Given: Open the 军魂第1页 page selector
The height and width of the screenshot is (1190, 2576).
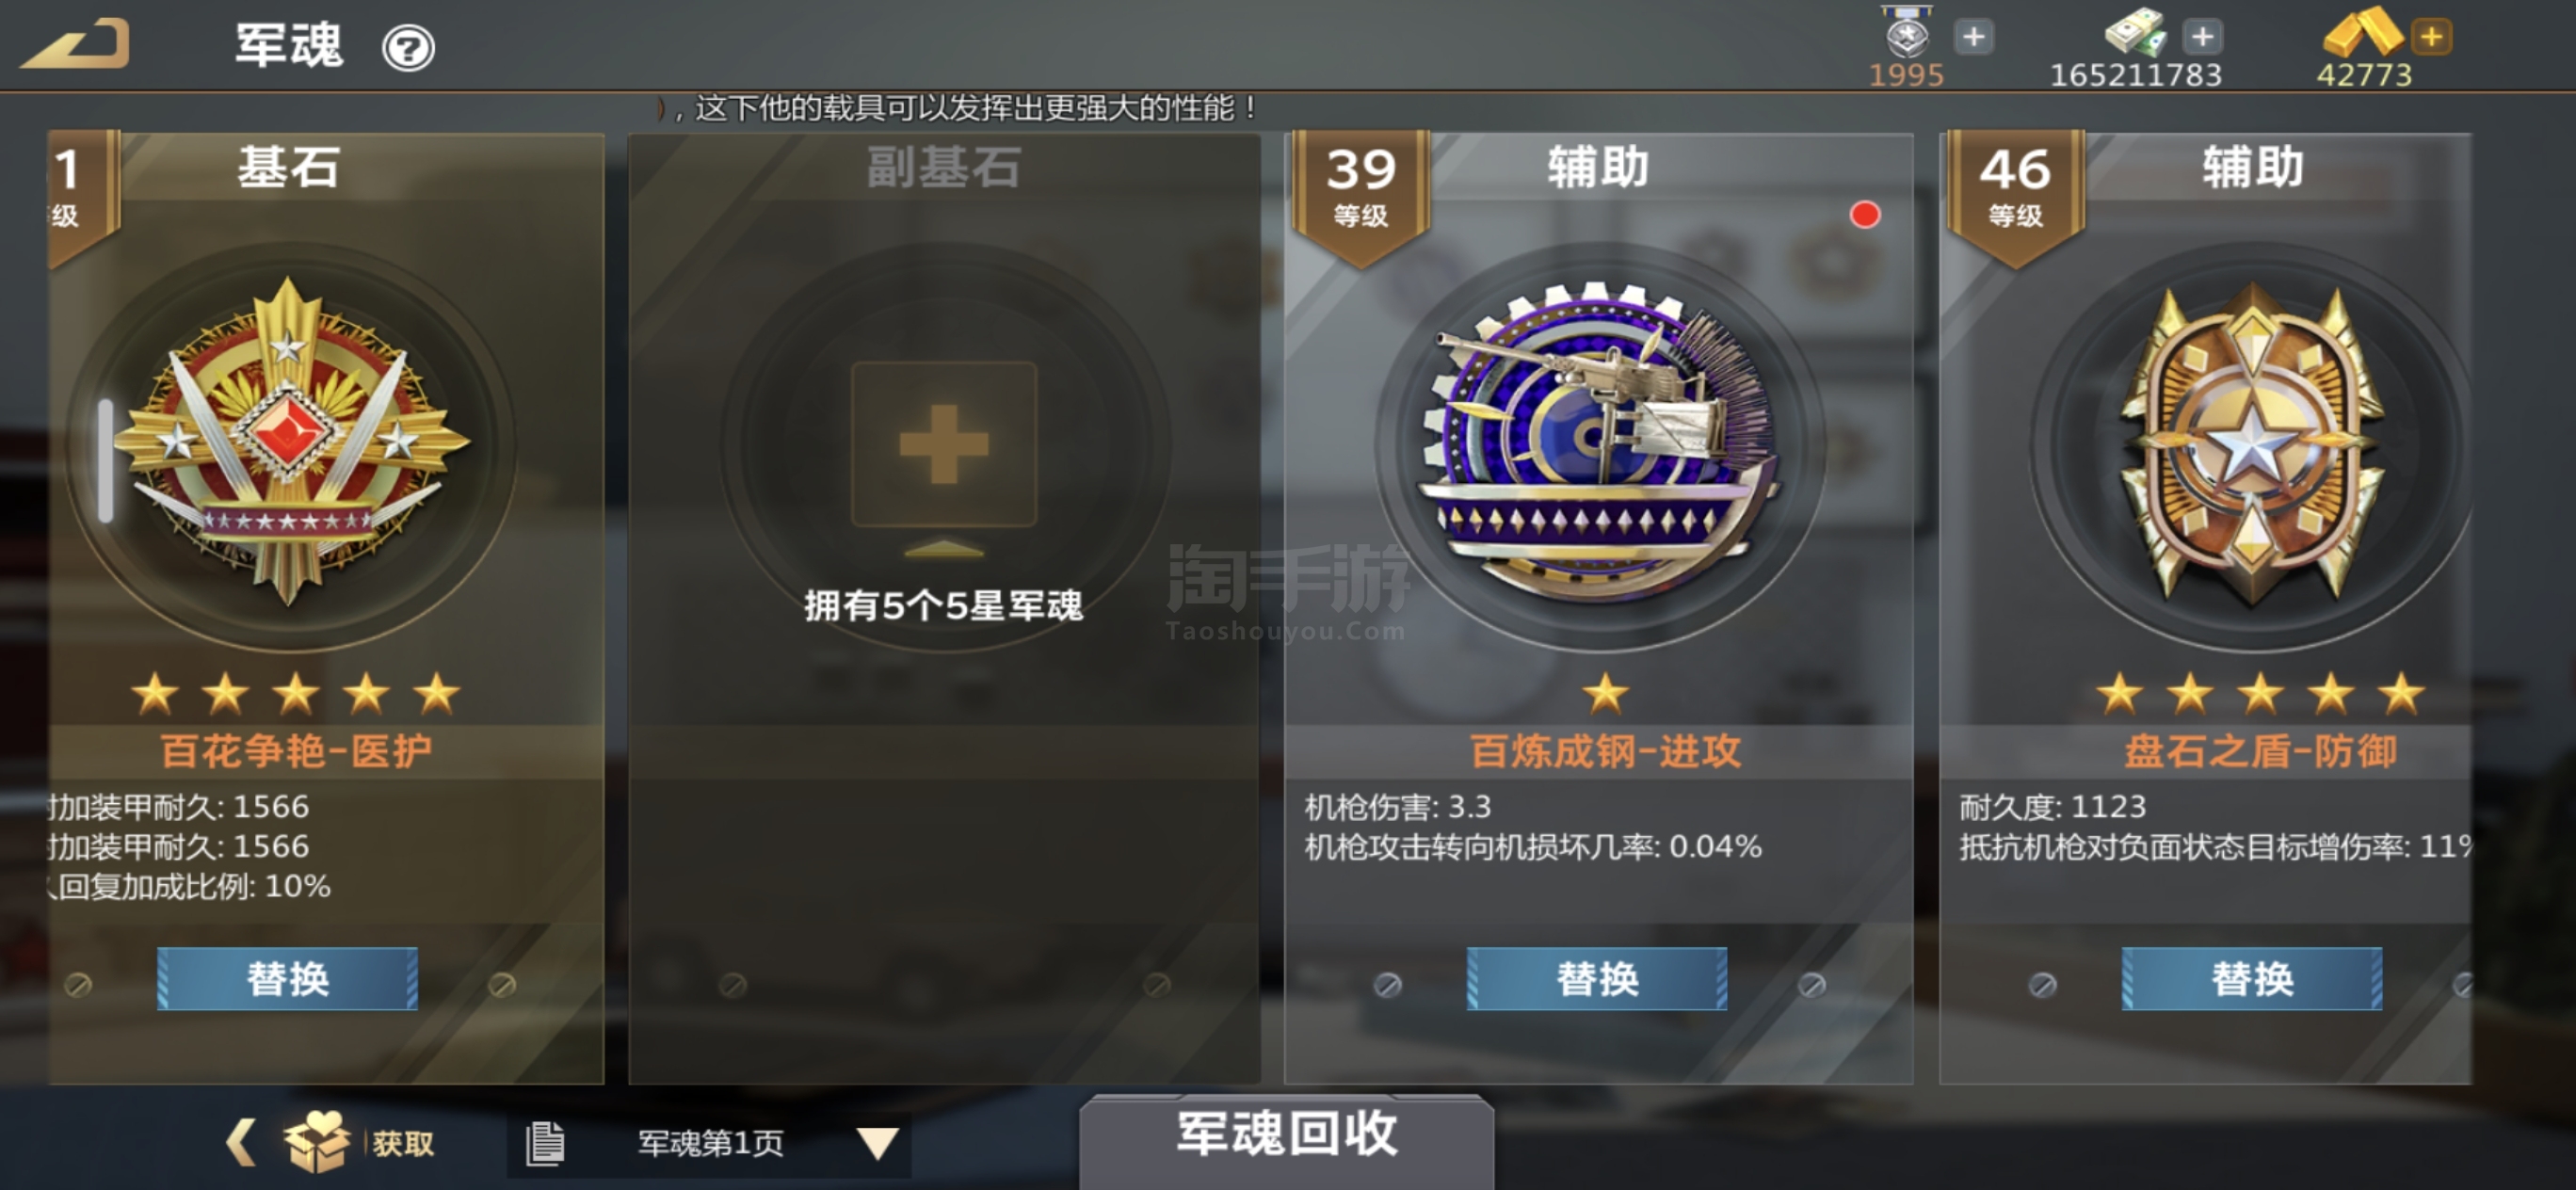Looking at the screenshot, I should click(709, 1143).
